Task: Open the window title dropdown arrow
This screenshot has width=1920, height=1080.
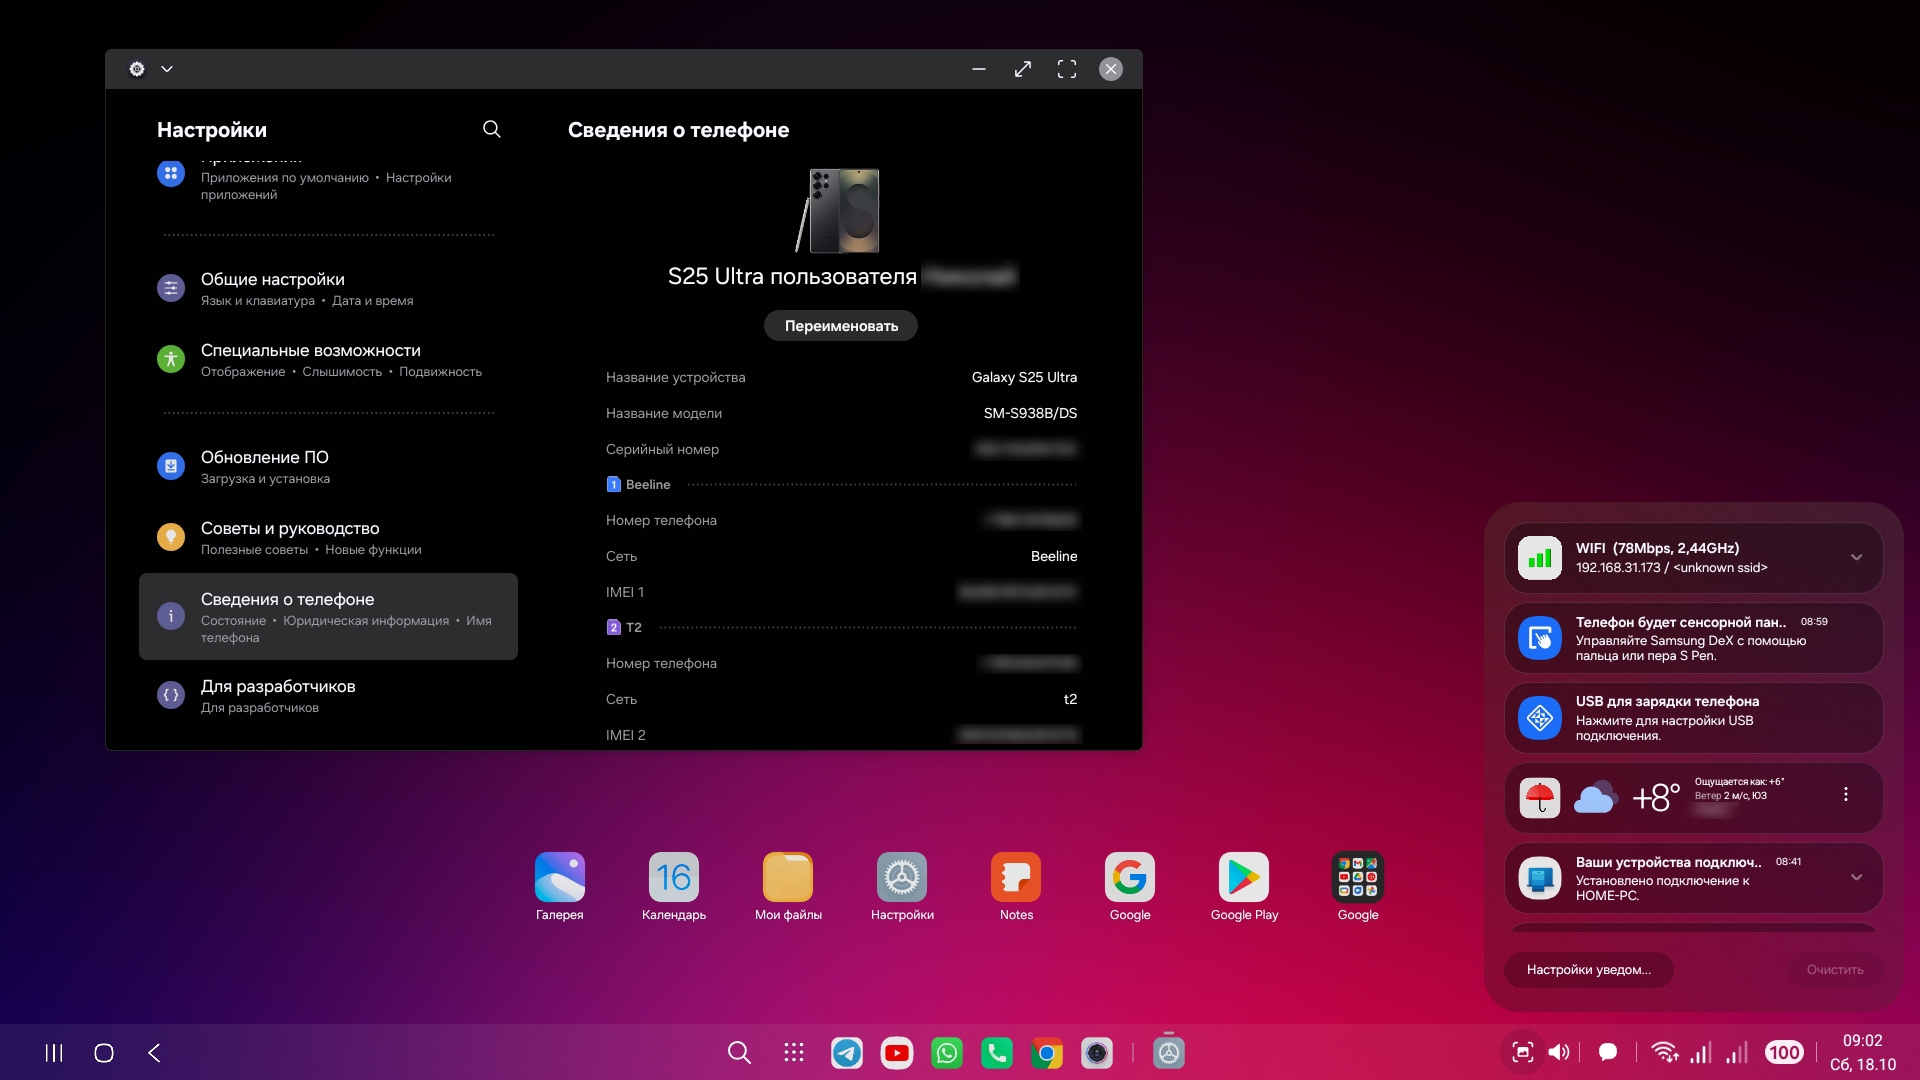Action: 167,69
